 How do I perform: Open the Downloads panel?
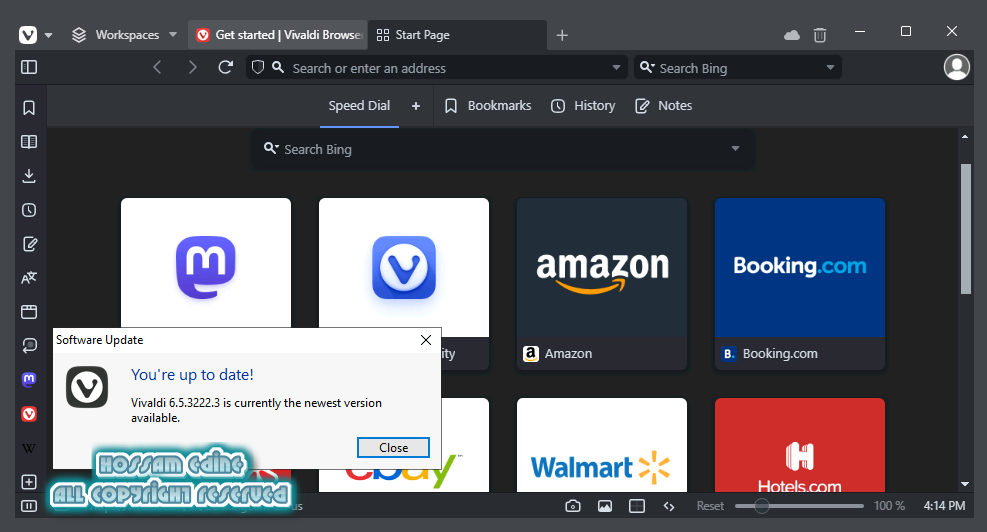click(x=29, y=176)
